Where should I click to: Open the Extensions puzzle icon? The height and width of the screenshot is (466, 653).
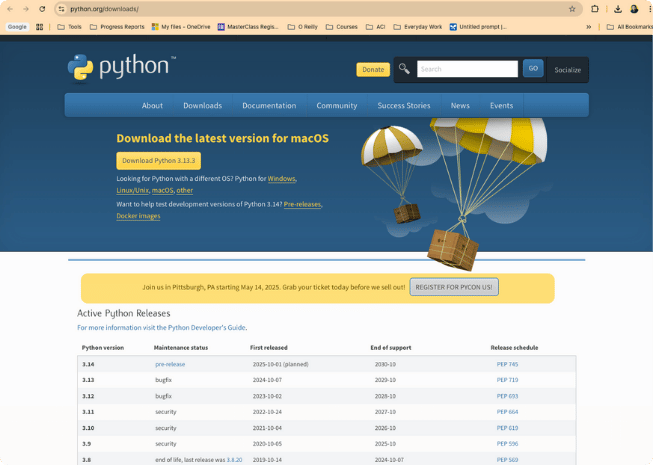595,9
